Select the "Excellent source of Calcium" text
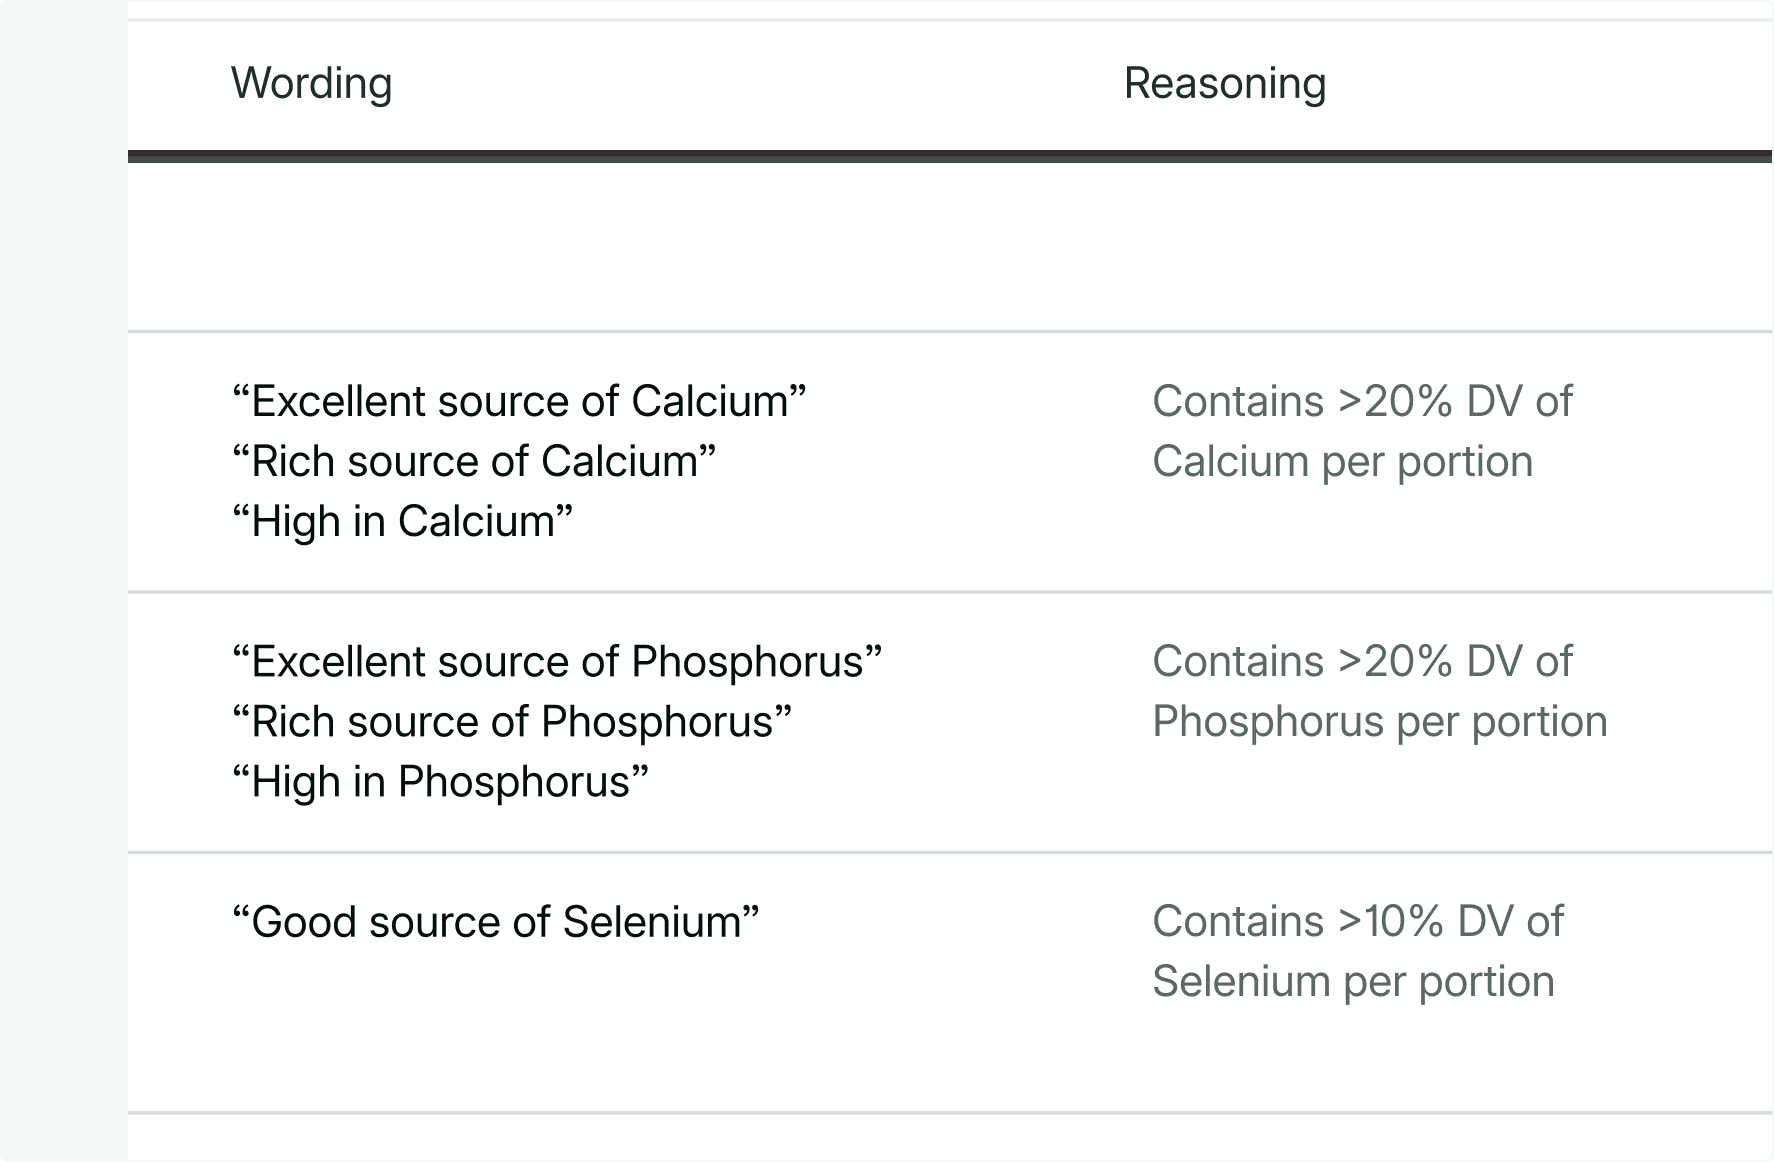 [x=518, y=401]
